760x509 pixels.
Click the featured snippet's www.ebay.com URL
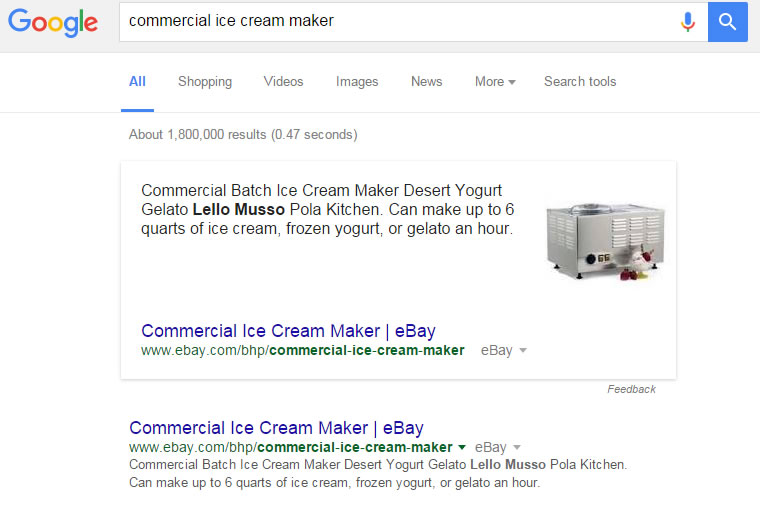point(302,351)
